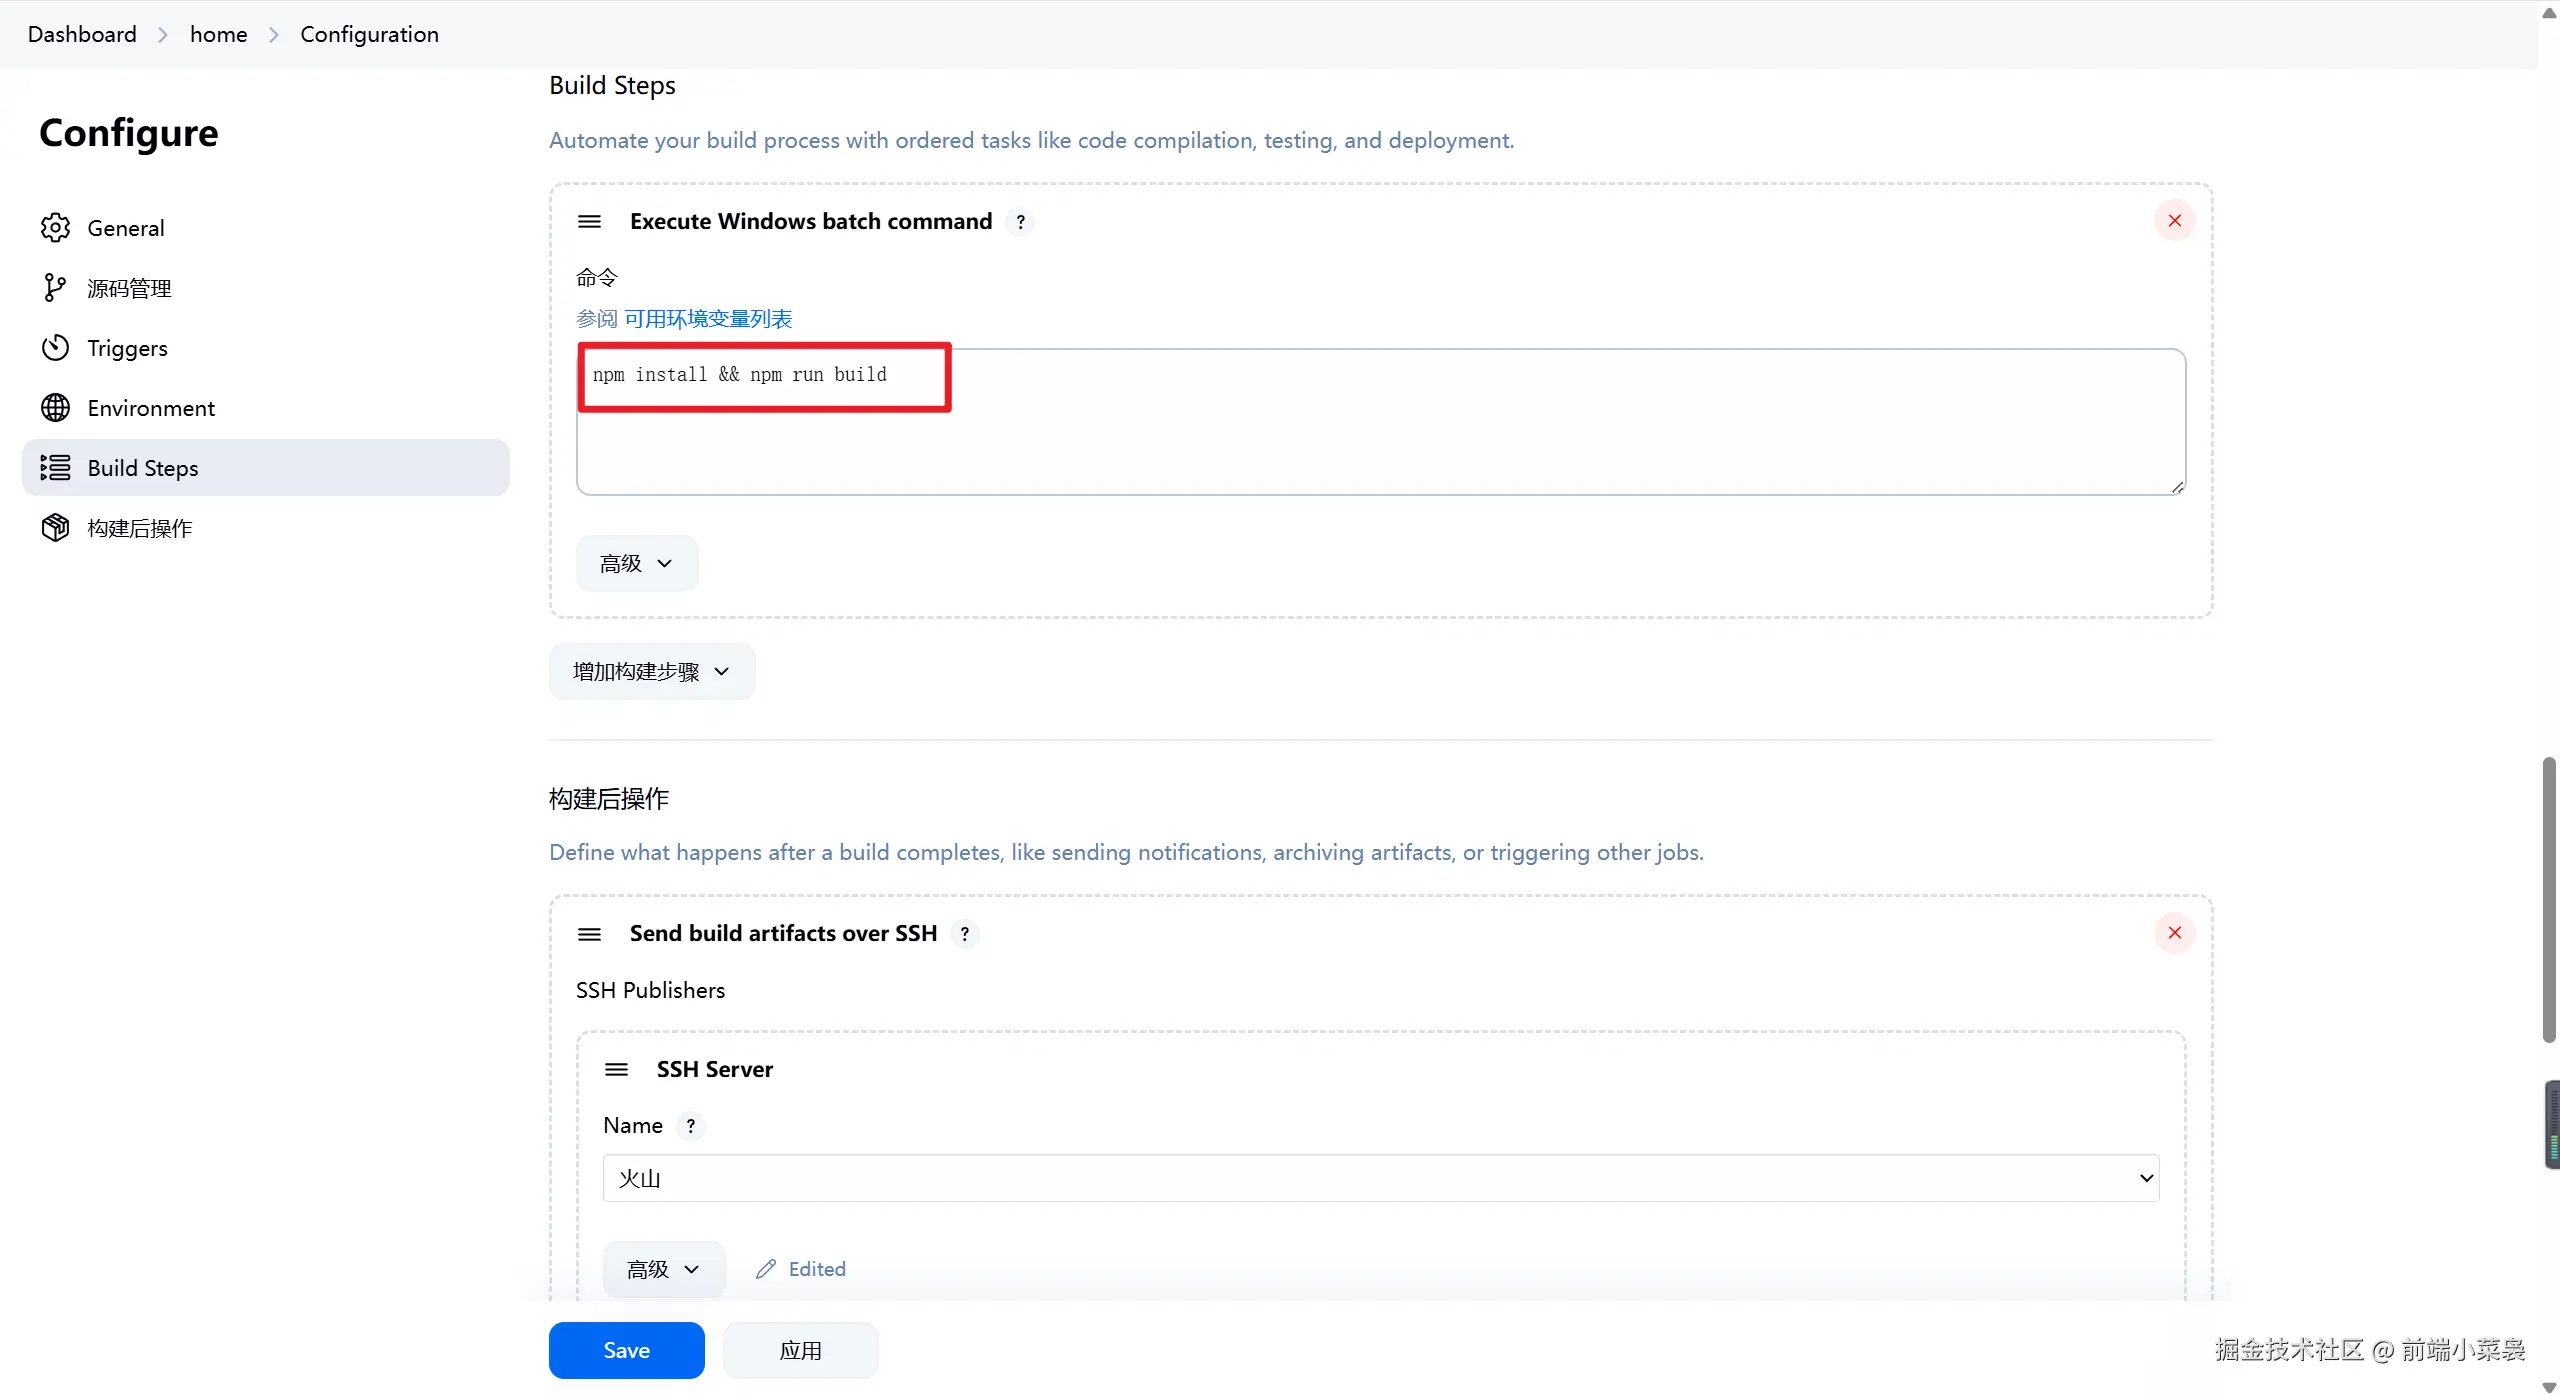Click the General gear icon in sidebar

(55, 228)
